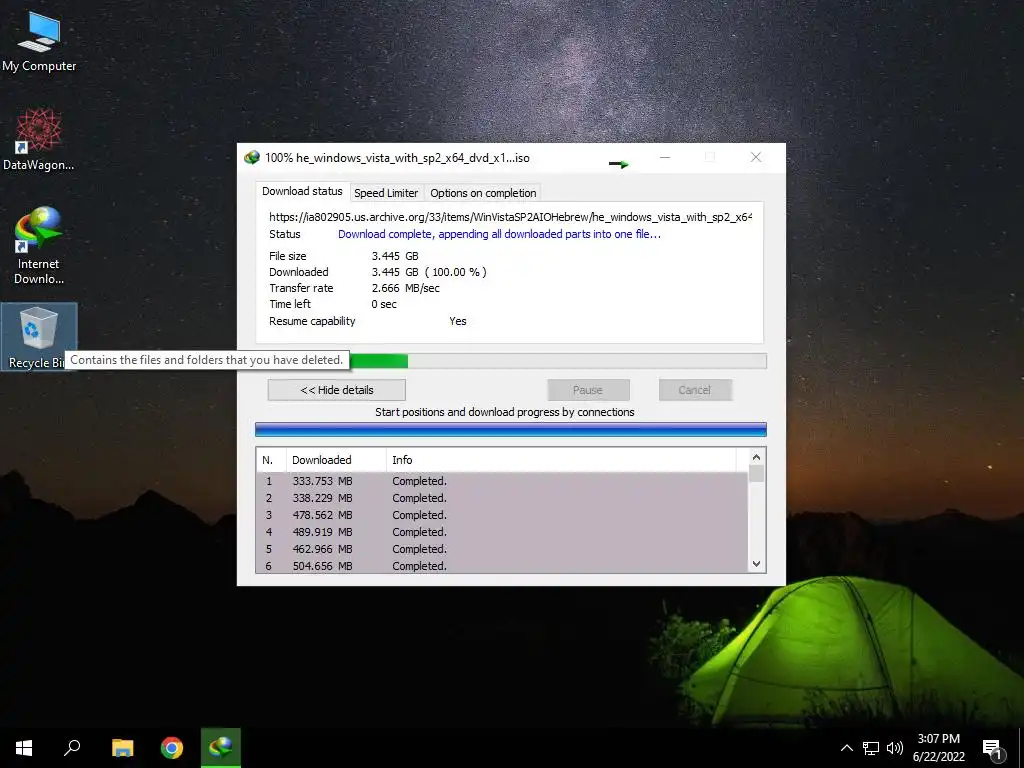Select connection row 333.753 MB
The image size is (1024, 768).
(502, 481)
